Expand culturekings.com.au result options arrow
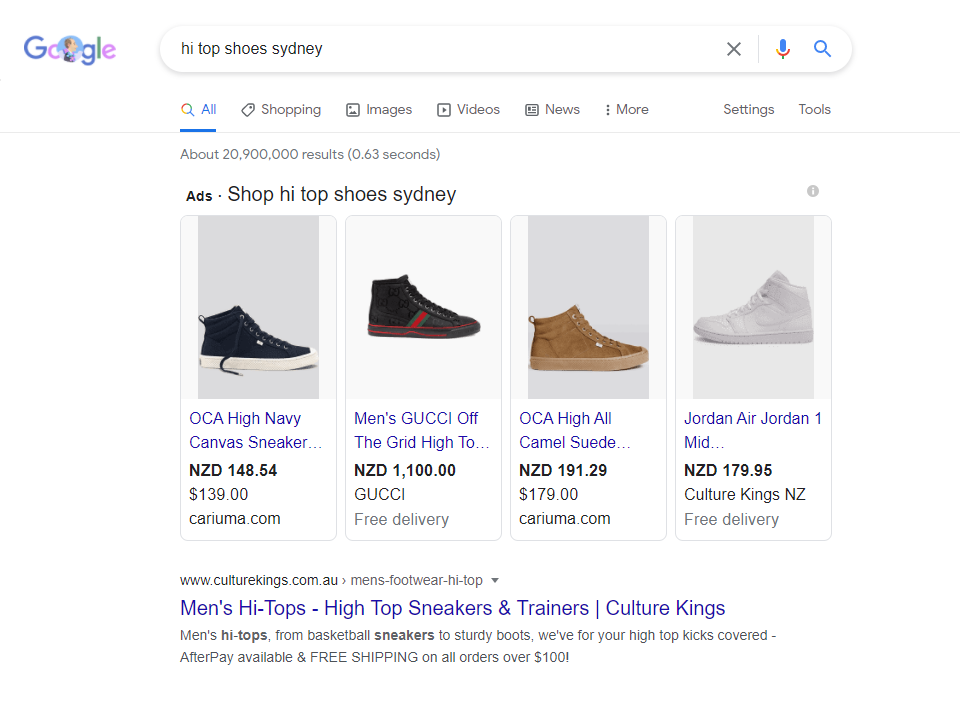This screenshot has height=702, width=960. (495, 580)
